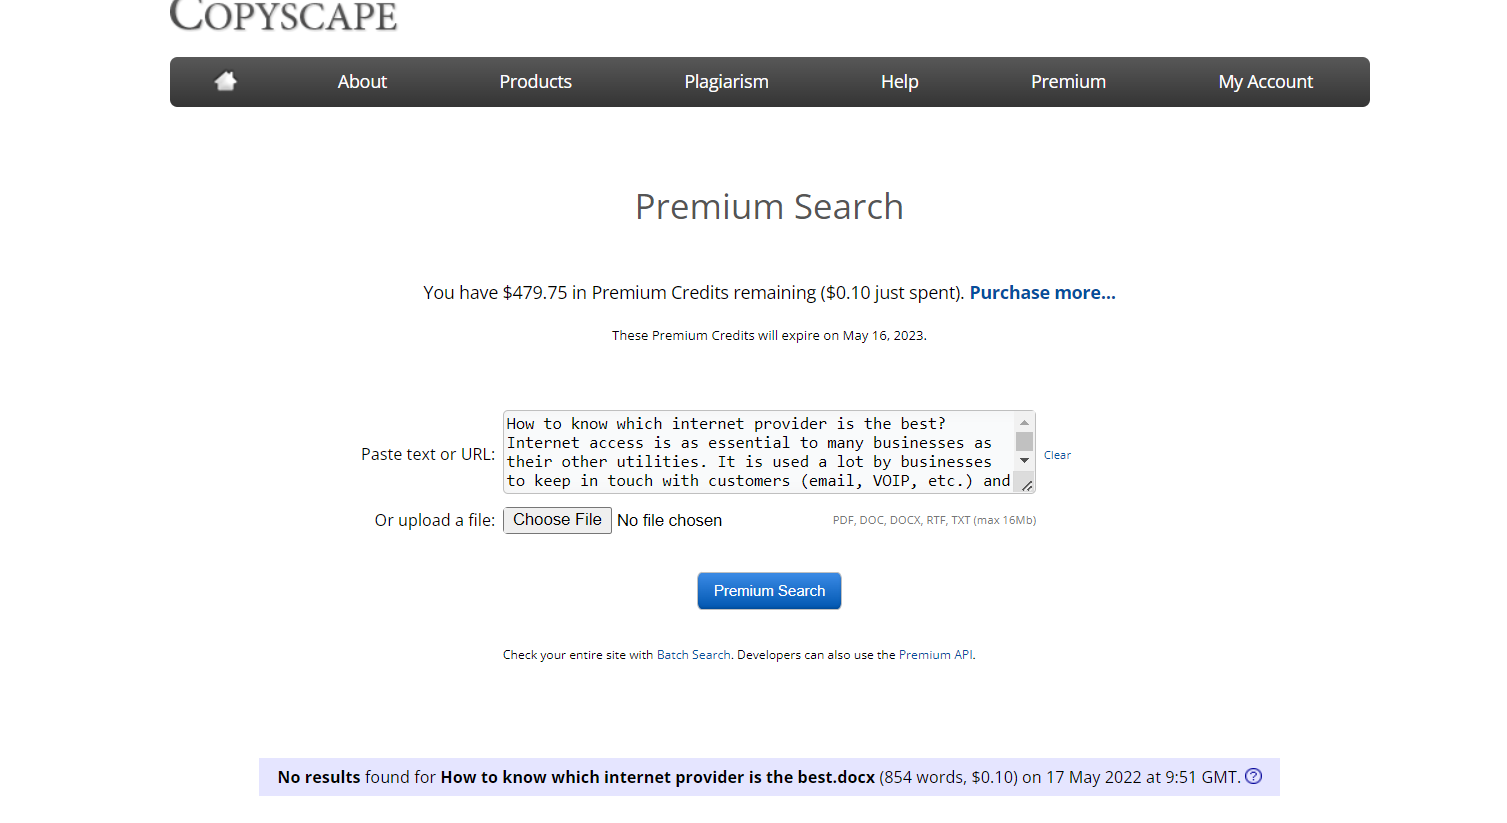Open the Plagiarism menu
Screen dimensions: 1507x823
[726, 82]
